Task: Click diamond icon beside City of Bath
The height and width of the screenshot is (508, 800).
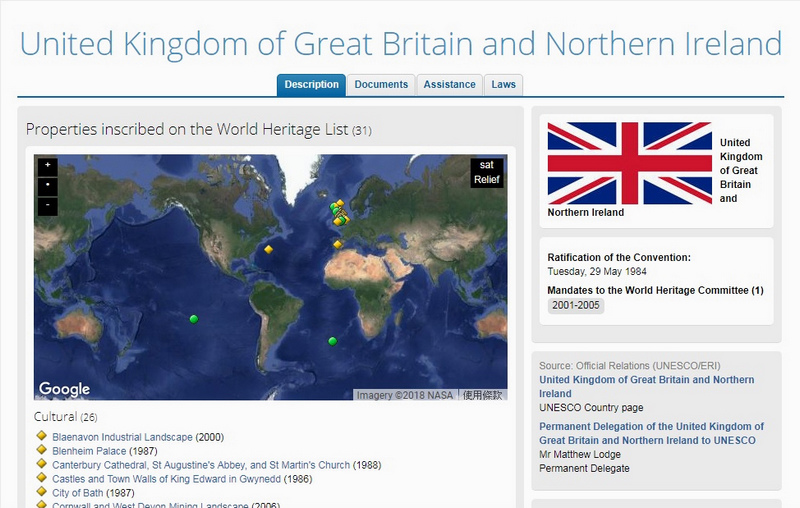Action: pos(42,491)
